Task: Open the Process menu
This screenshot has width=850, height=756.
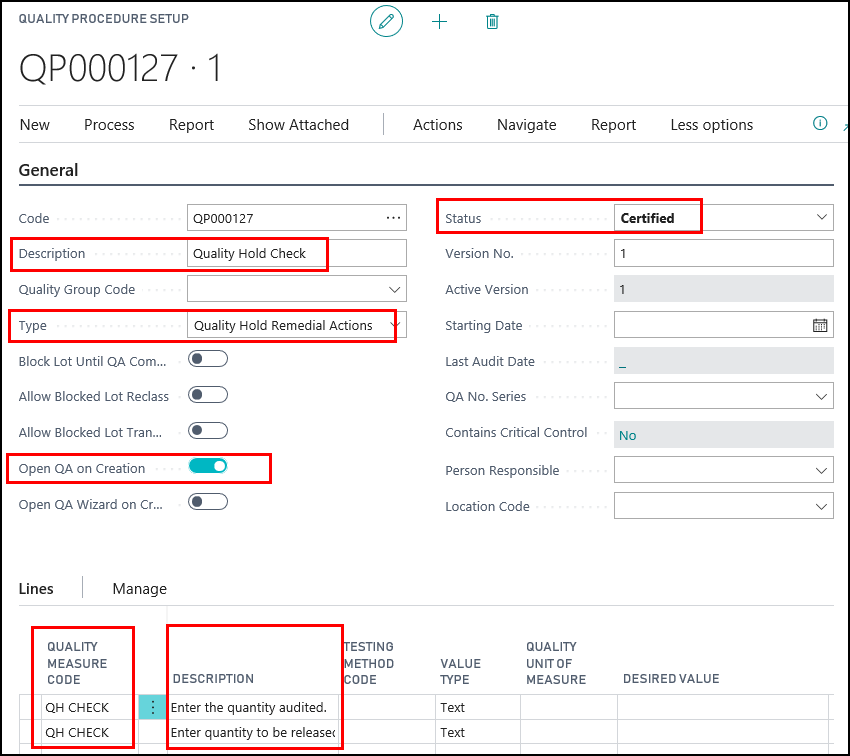Action: click(x=109, y=125)
